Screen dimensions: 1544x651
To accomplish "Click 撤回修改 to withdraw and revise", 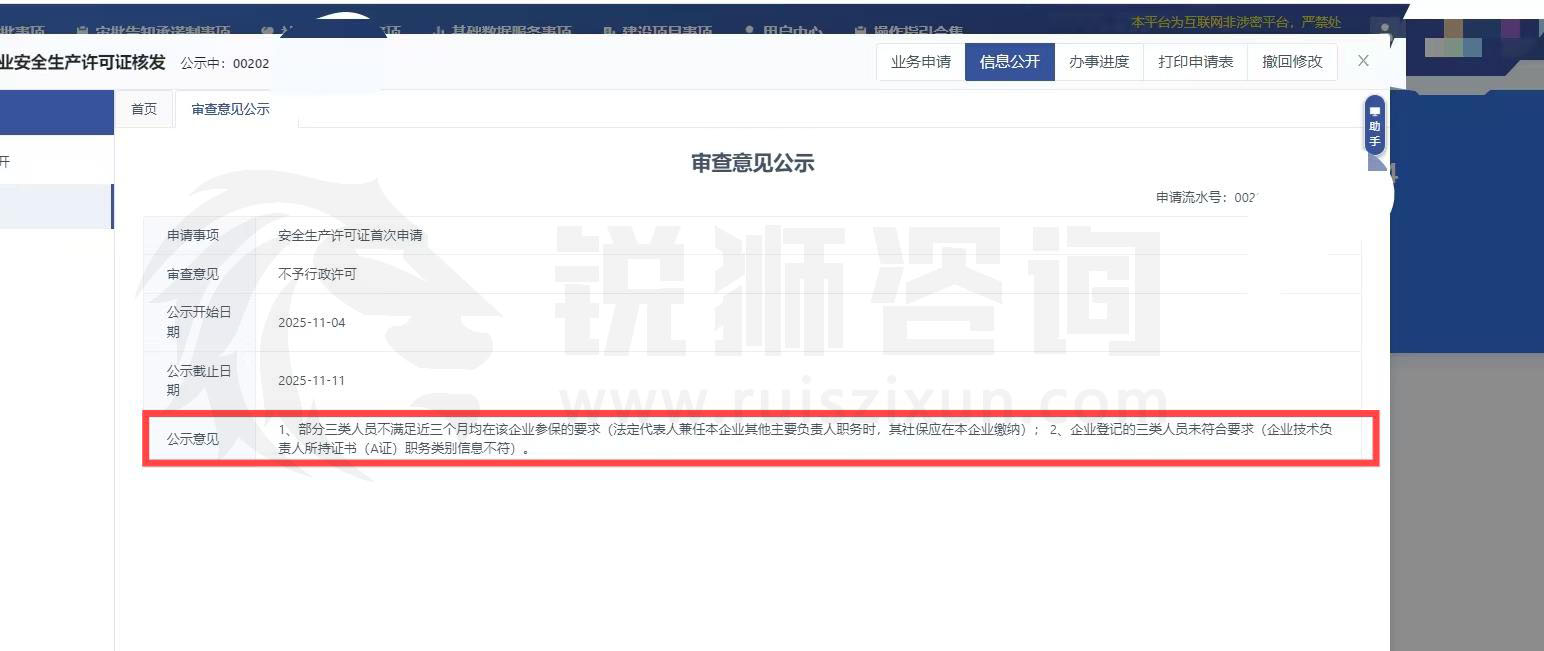I will [1291, 62].
